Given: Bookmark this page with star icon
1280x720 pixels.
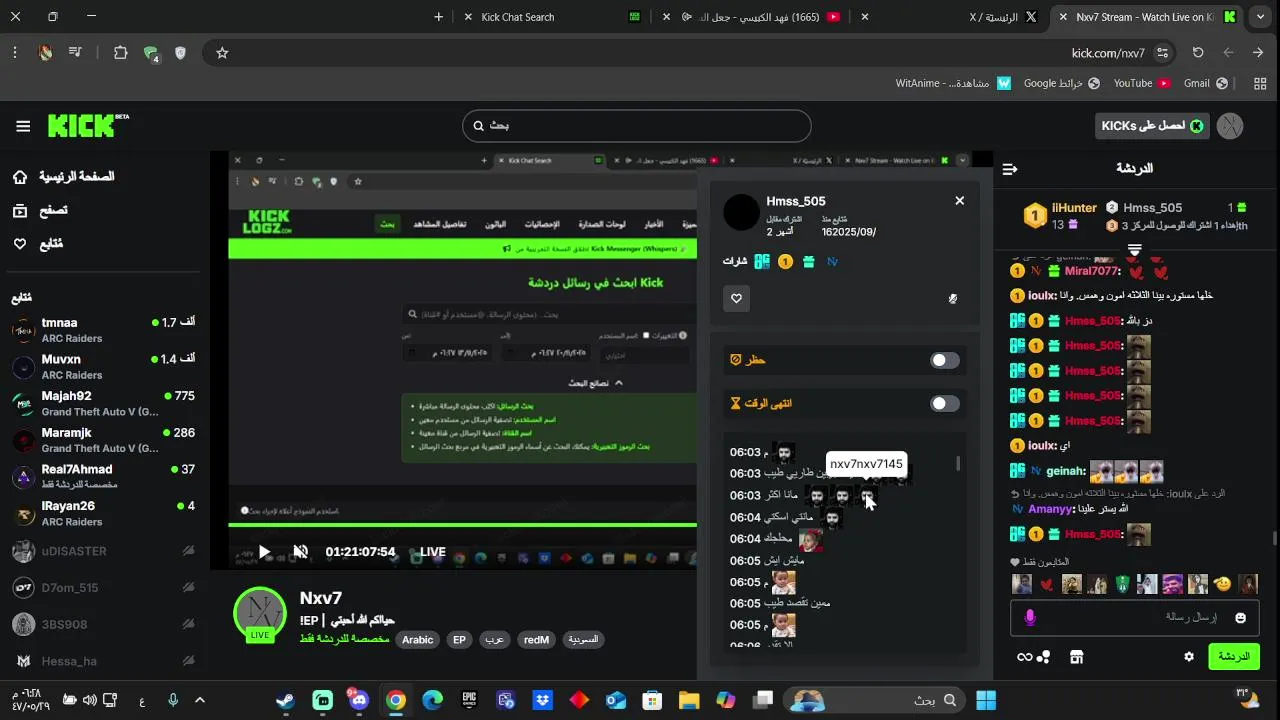Looking at the screenshot, I should [222, 53].
